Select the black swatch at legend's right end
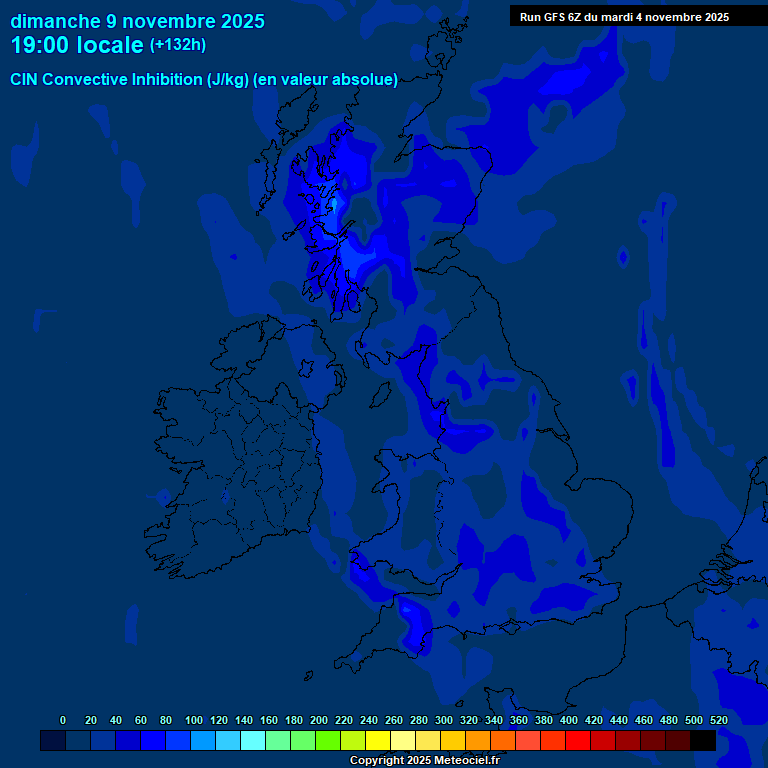The width and height of the screenshot is (768, 768). (x=703, y=741)
